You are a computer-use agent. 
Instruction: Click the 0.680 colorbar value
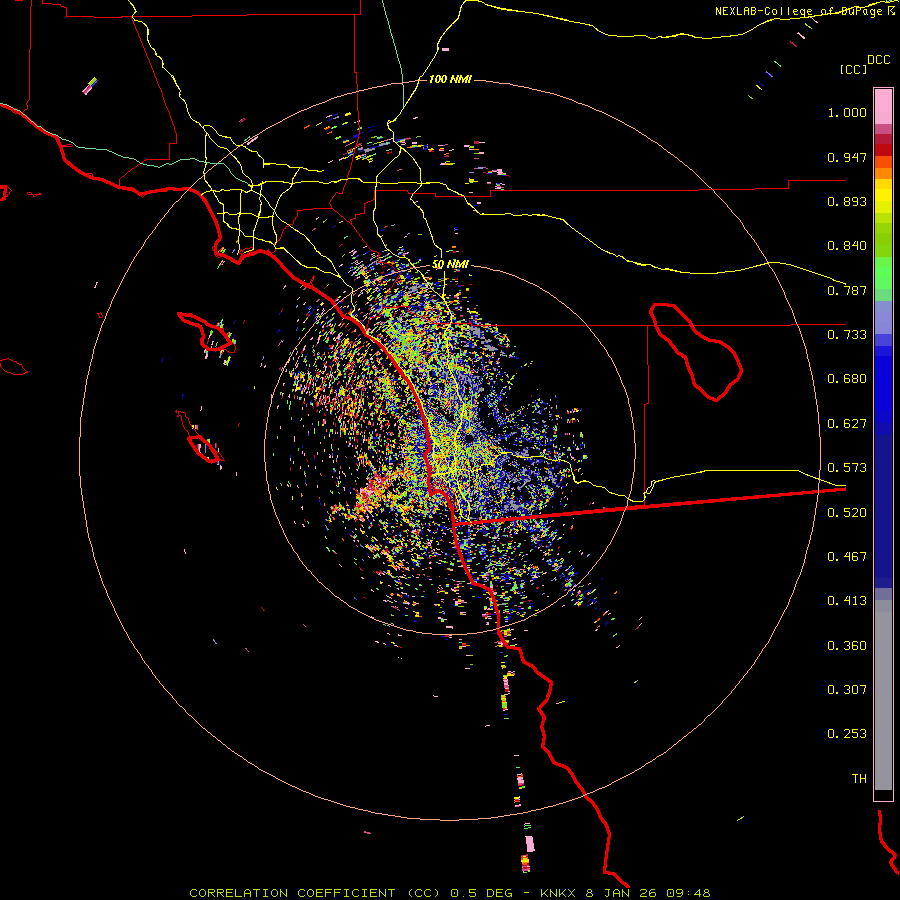(847, 379)
